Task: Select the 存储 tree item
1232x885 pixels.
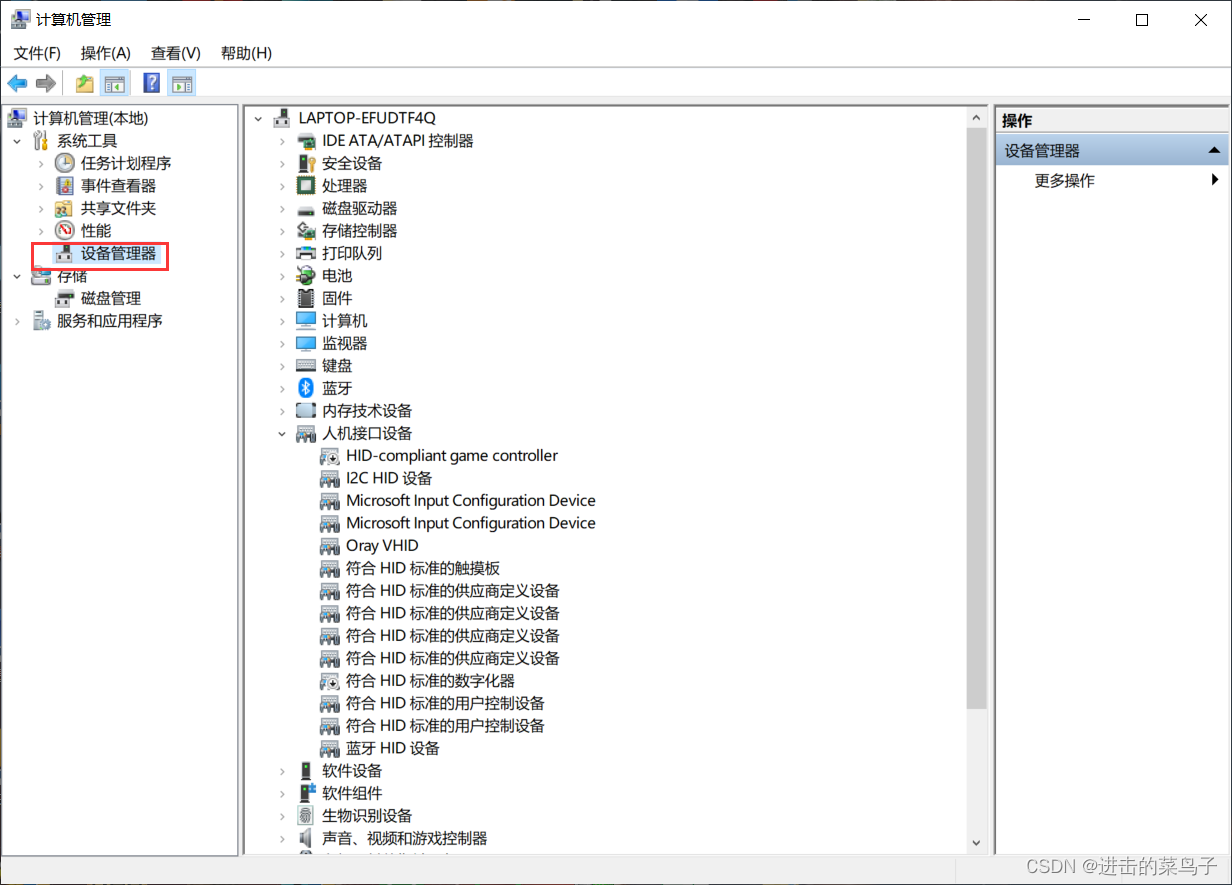Action: (72, 276)
